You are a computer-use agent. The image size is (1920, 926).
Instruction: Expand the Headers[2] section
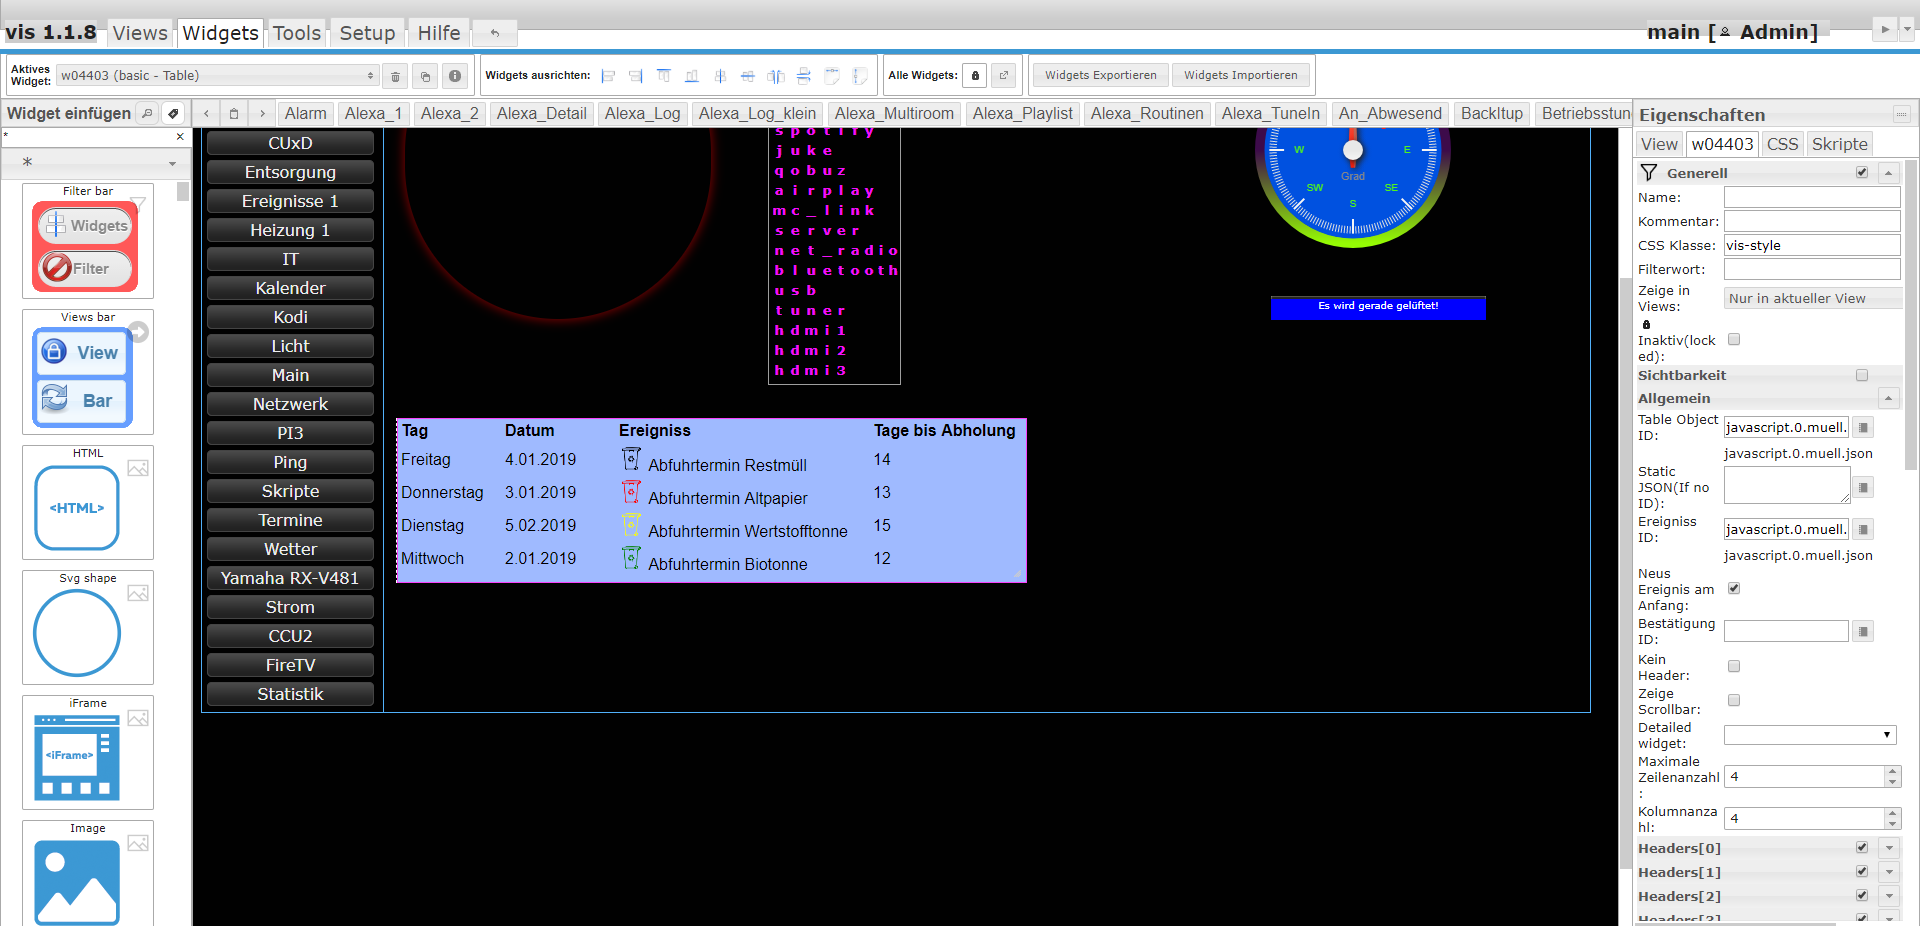[x=1889, y=897]
